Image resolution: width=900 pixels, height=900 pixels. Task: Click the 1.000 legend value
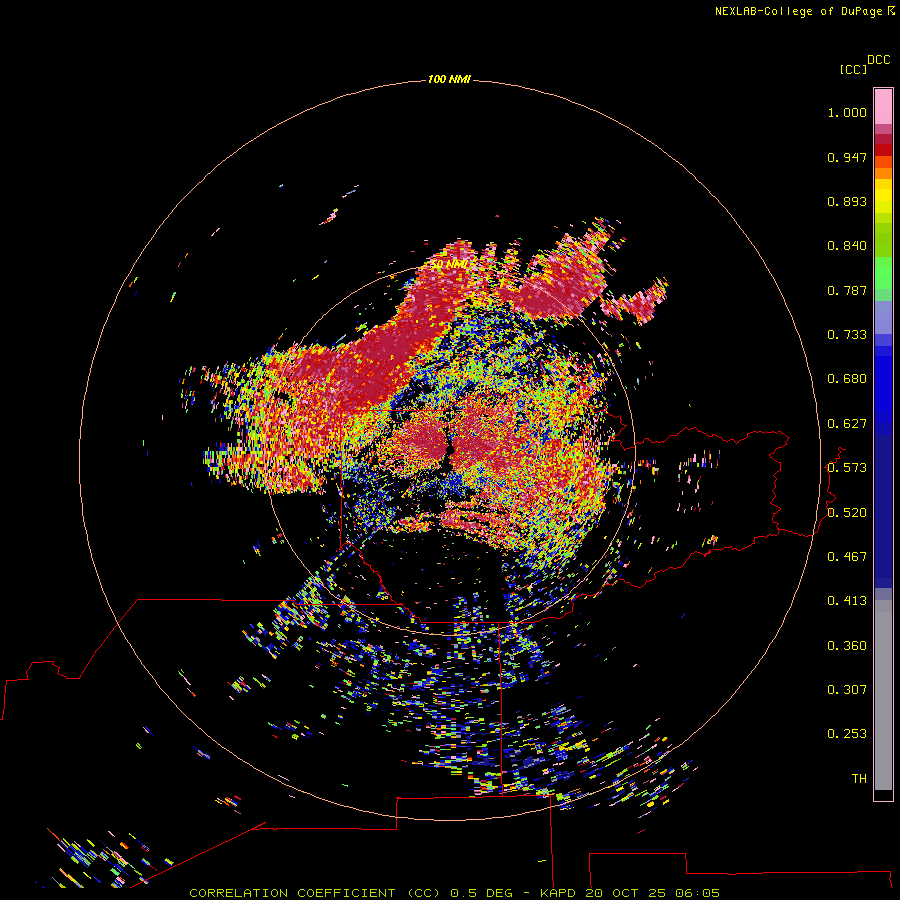[x=847, y=112]
